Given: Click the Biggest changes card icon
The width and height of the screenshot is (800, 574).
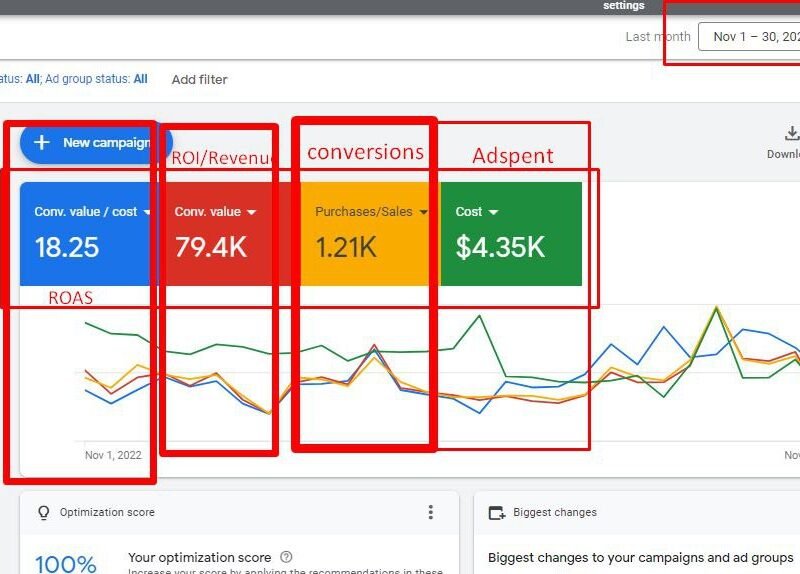Looking at the screenshot, I should click(496, 513).
